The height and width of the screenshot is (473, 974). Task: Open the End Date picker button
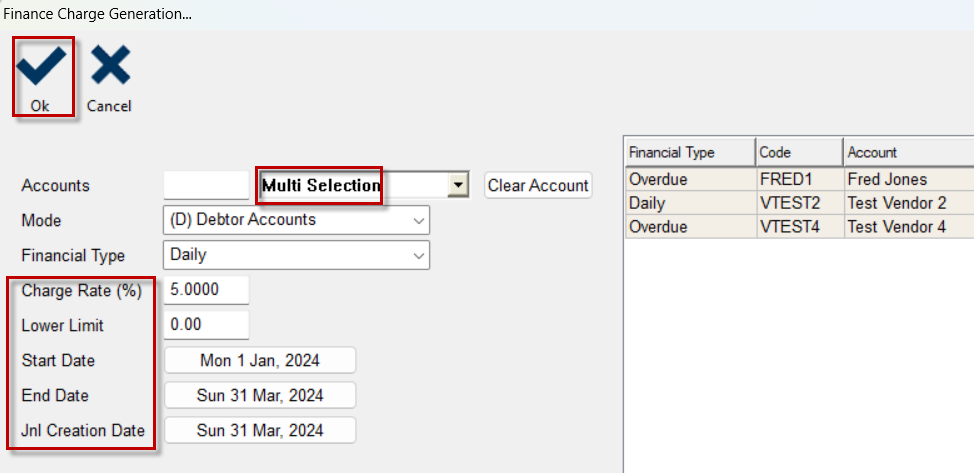coord(260,395)
